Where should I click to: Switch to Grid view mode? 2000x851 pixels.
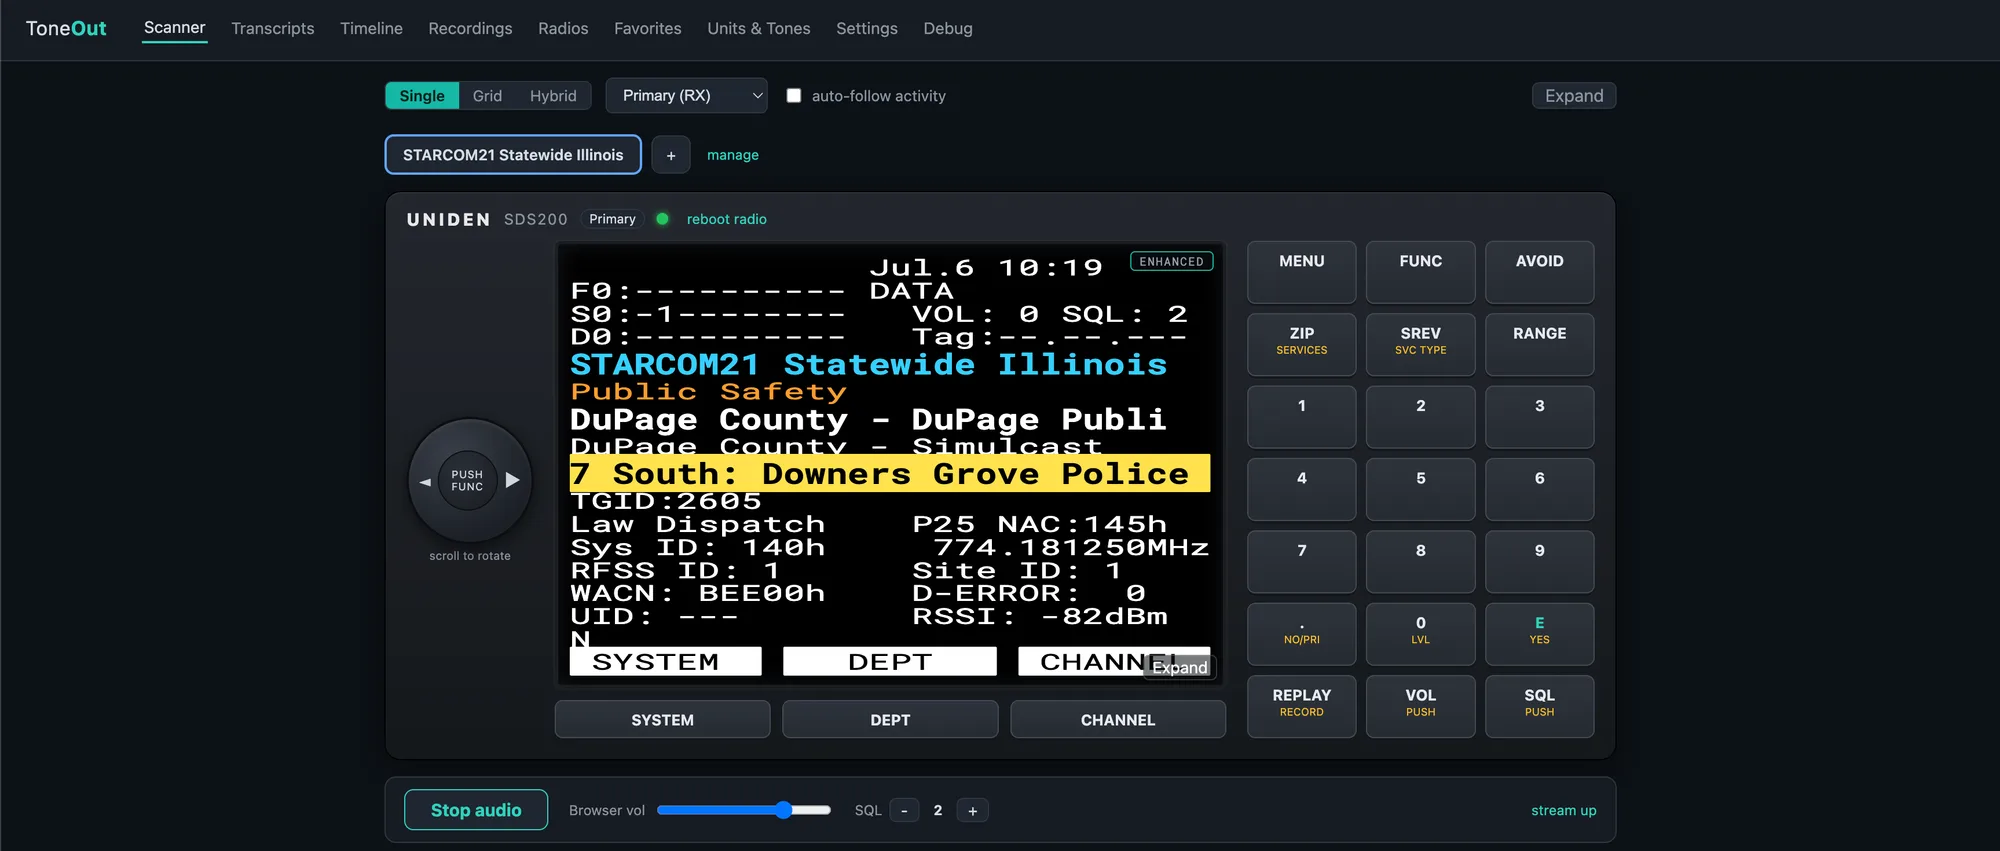(487, 96)
